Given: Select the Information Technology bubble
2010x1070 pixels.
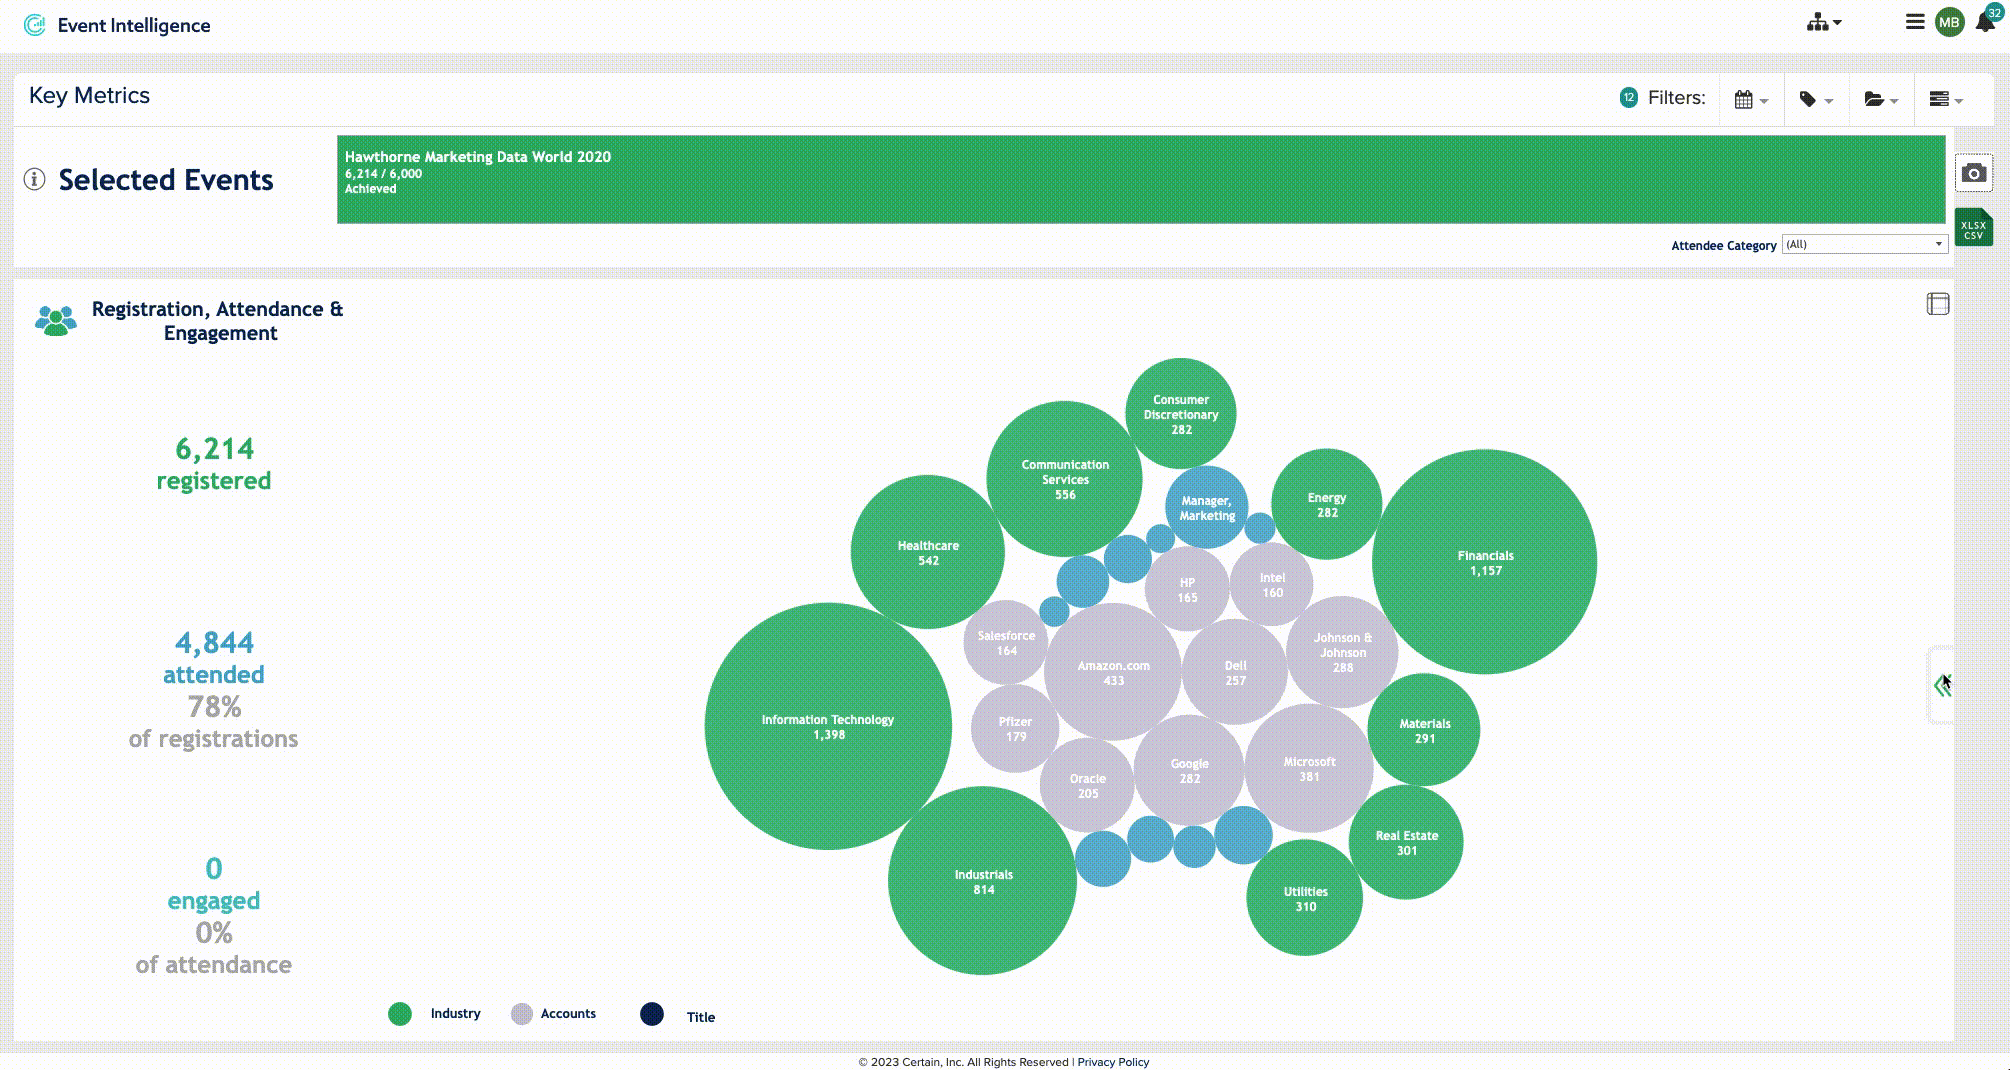Looking at the screenshot, I should (828, 726).
